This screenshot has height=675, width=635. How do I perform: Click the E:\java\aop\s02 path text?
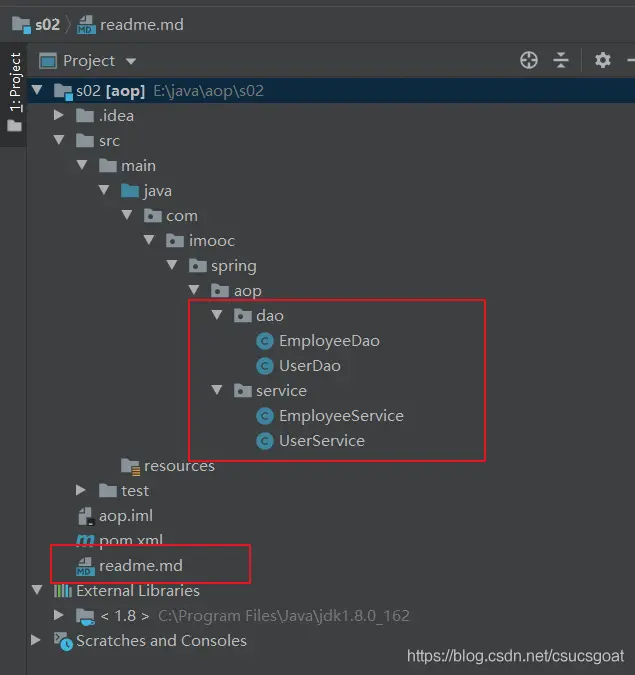[x=209, y=91]
